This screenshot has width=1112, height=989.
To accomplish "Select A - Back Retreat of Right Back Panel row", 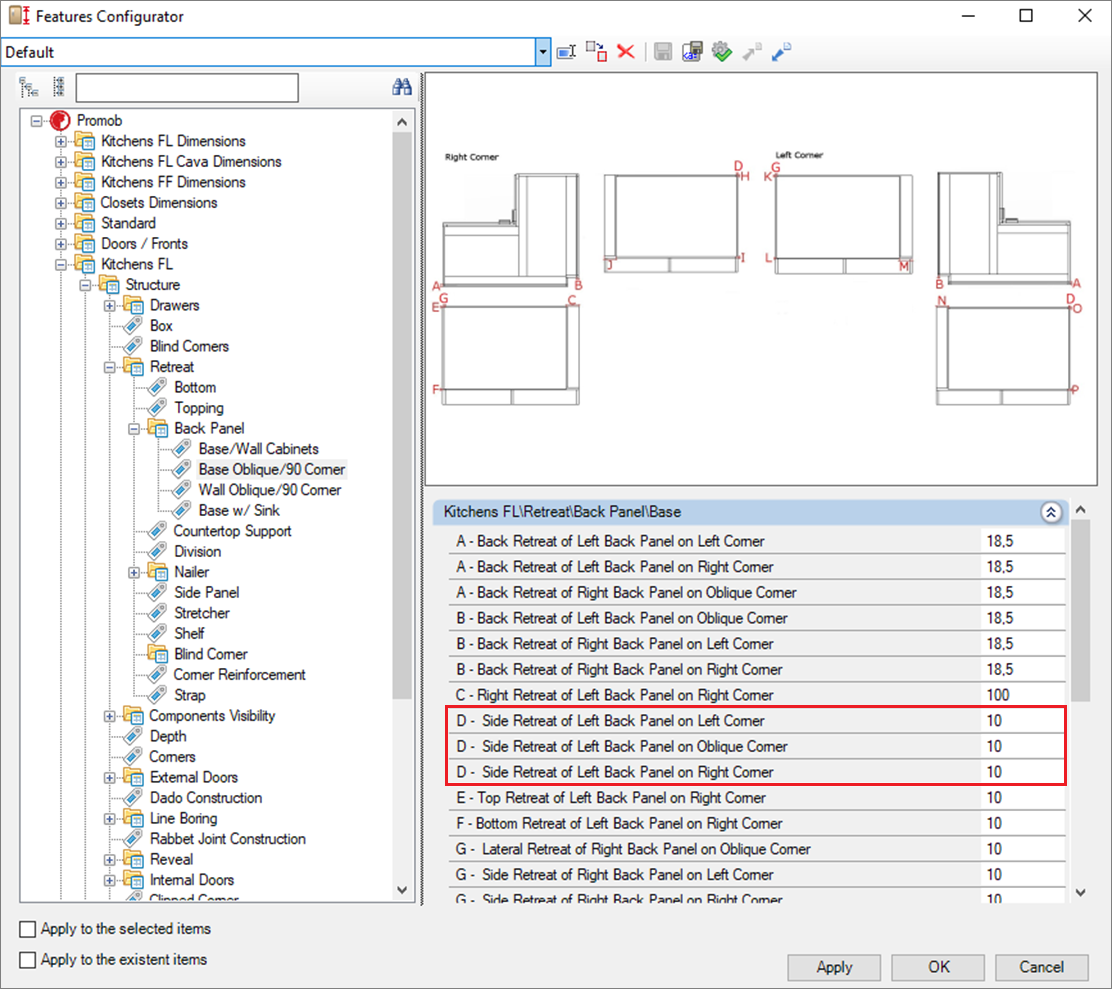I will (757, 592).
